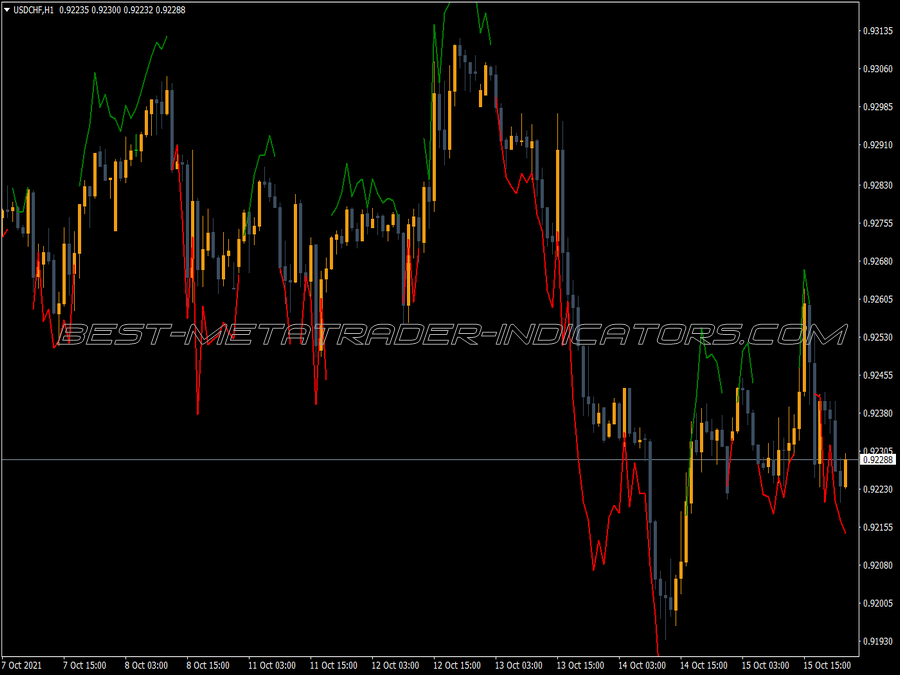
Task: Click the 14 Oct 15:00 time label
Action: (704, 665)
